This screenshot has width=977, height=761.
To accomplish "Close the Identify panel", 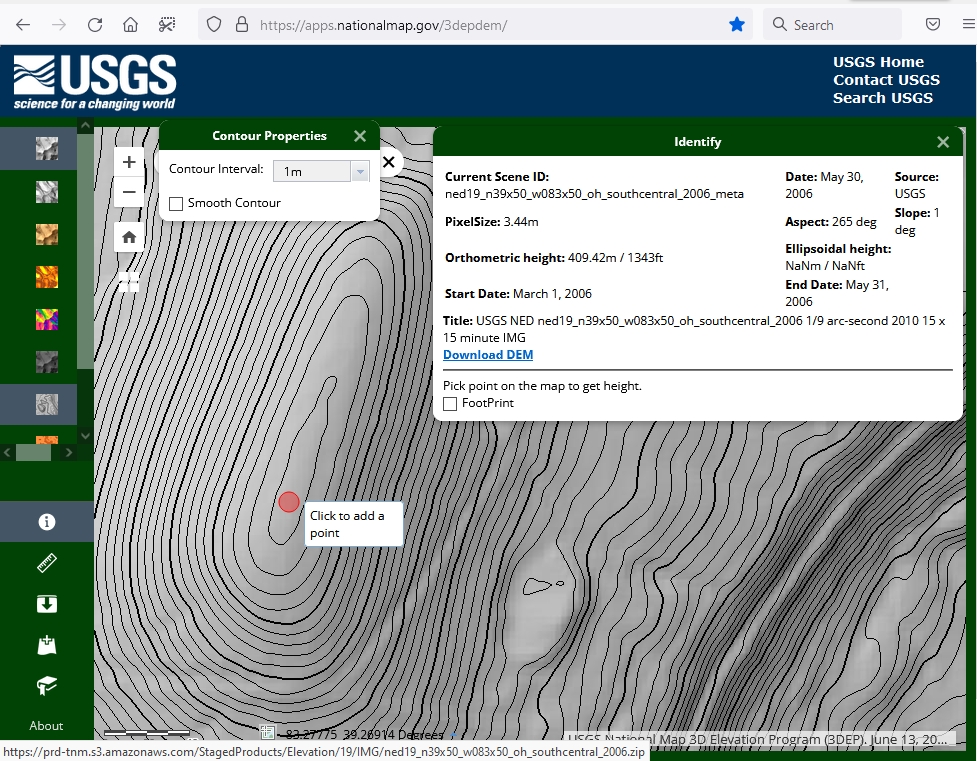I will [943, 142].
